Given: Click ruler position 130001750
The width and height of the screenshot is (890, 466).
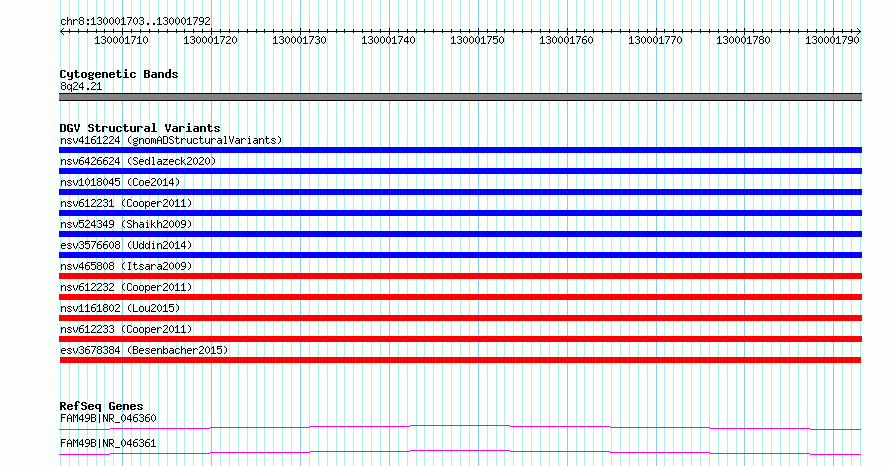Looking at the screenshot, I should [477, 40].
